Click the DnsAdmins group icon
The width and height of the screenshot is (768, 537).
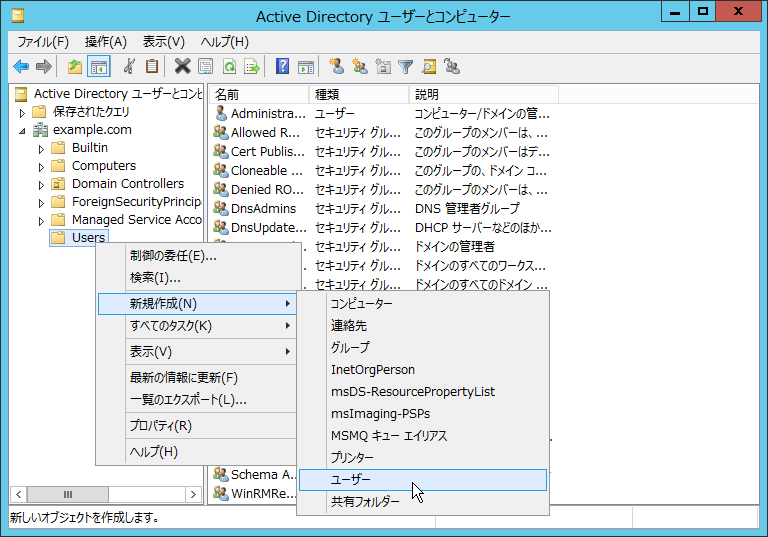pyautogui.click(x=221, y=208)
